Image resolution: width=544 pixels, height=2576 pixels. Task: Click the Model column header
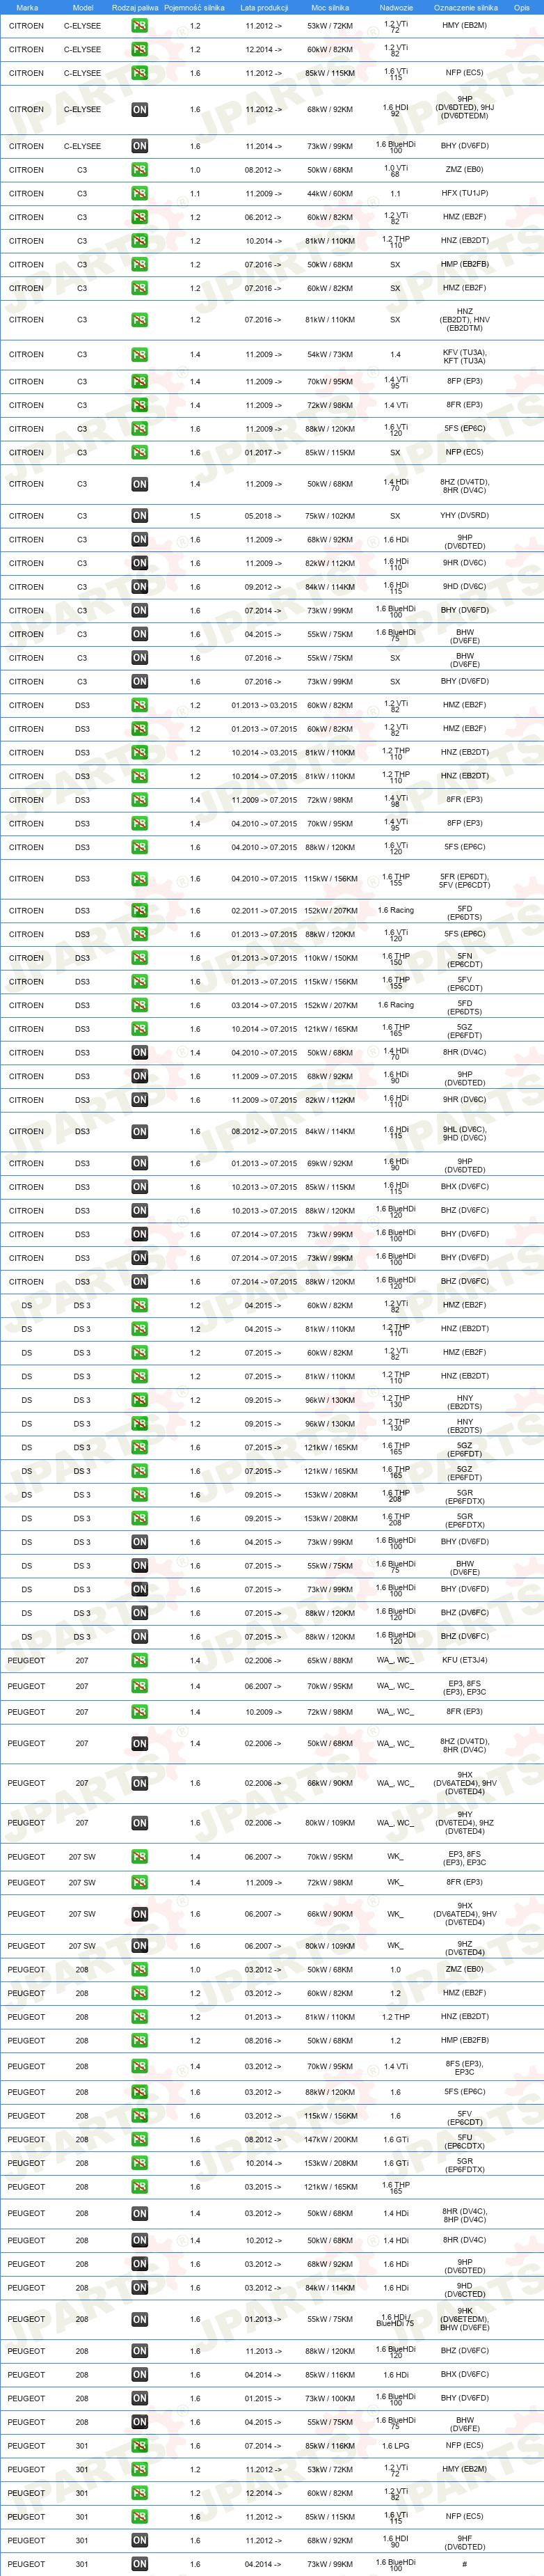pos(83,7)
